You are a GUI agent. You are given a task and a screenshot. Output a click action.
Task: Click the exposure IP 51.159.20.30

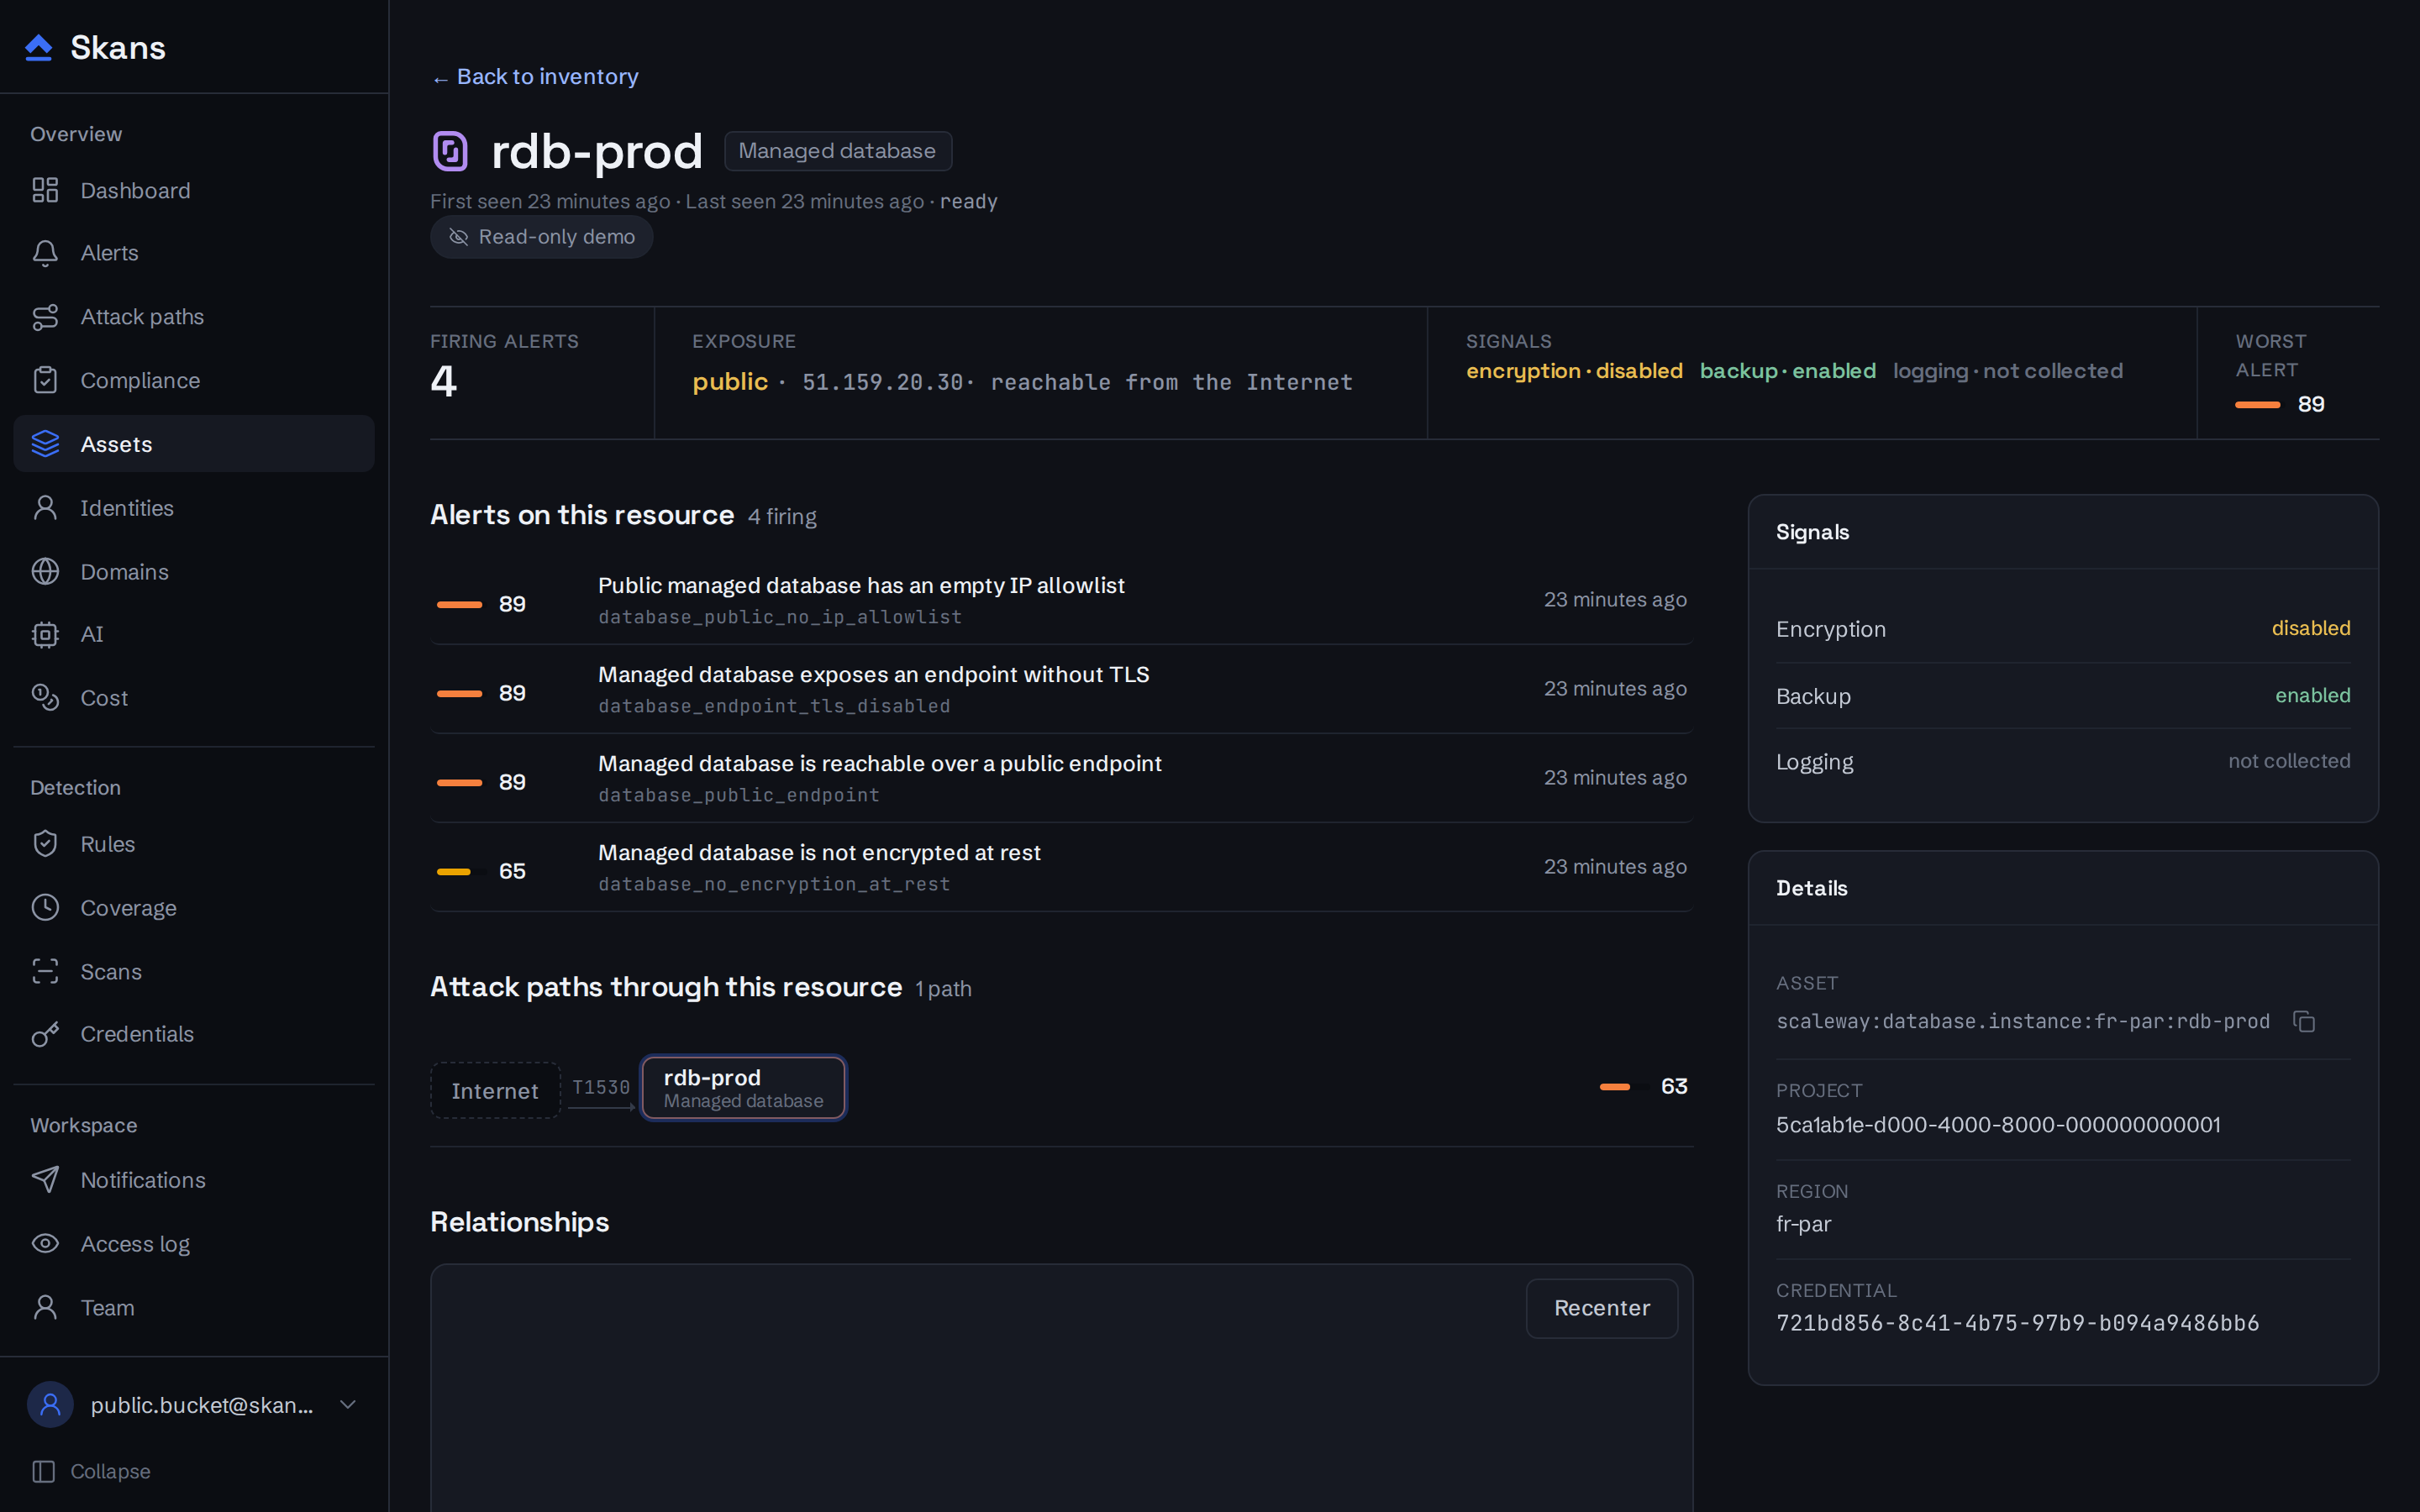click(882, 382)
